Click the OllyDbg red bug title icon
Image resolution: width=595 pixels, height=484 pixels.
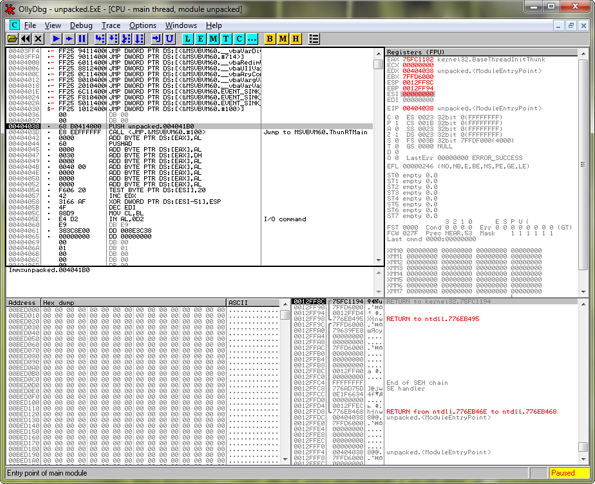[x=9, y=9]
